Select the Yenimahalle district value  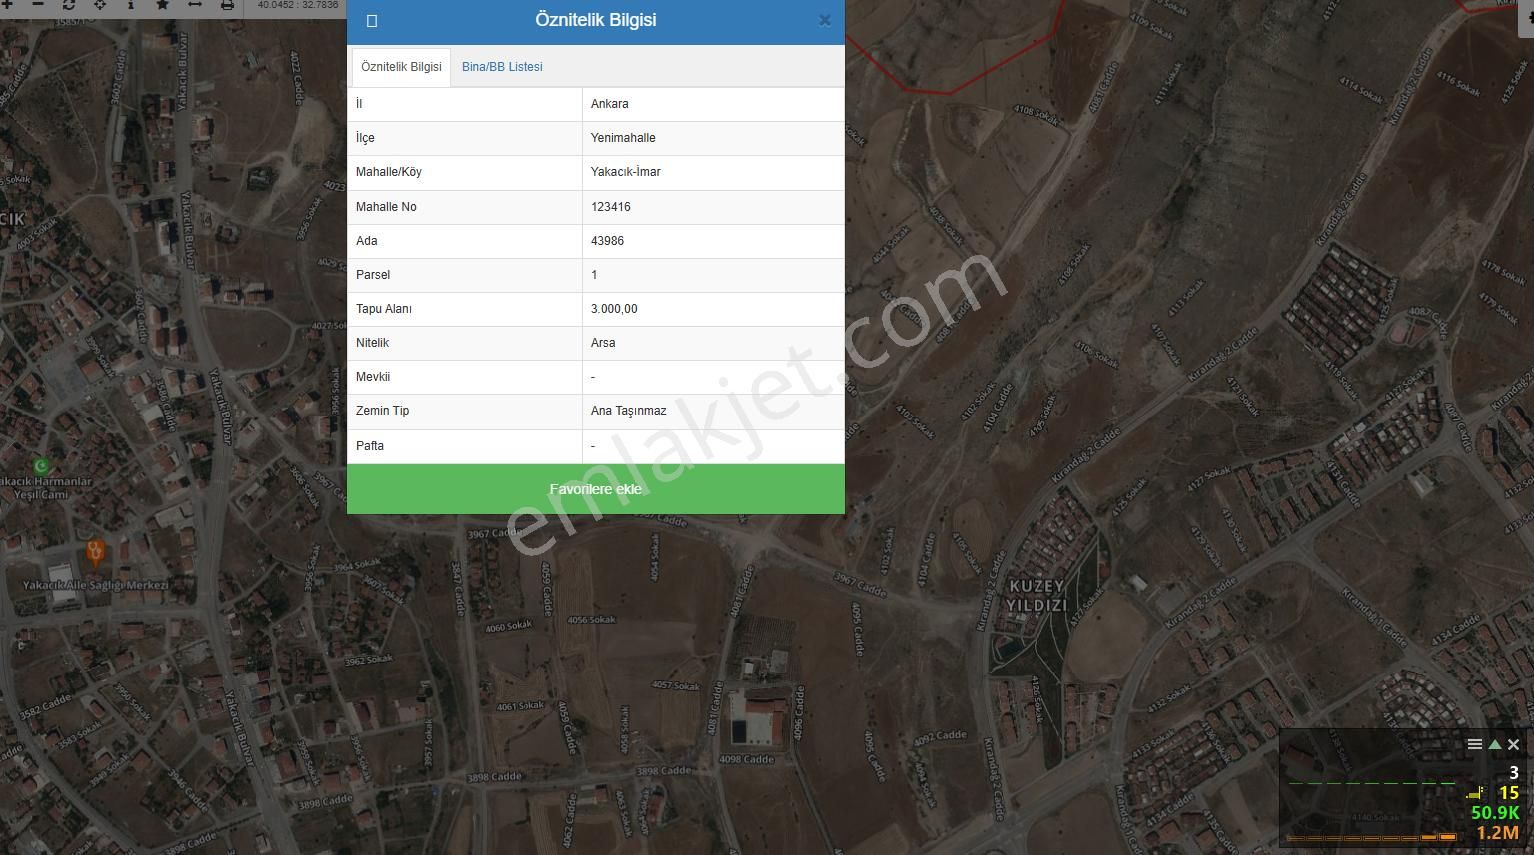point(713,138)
